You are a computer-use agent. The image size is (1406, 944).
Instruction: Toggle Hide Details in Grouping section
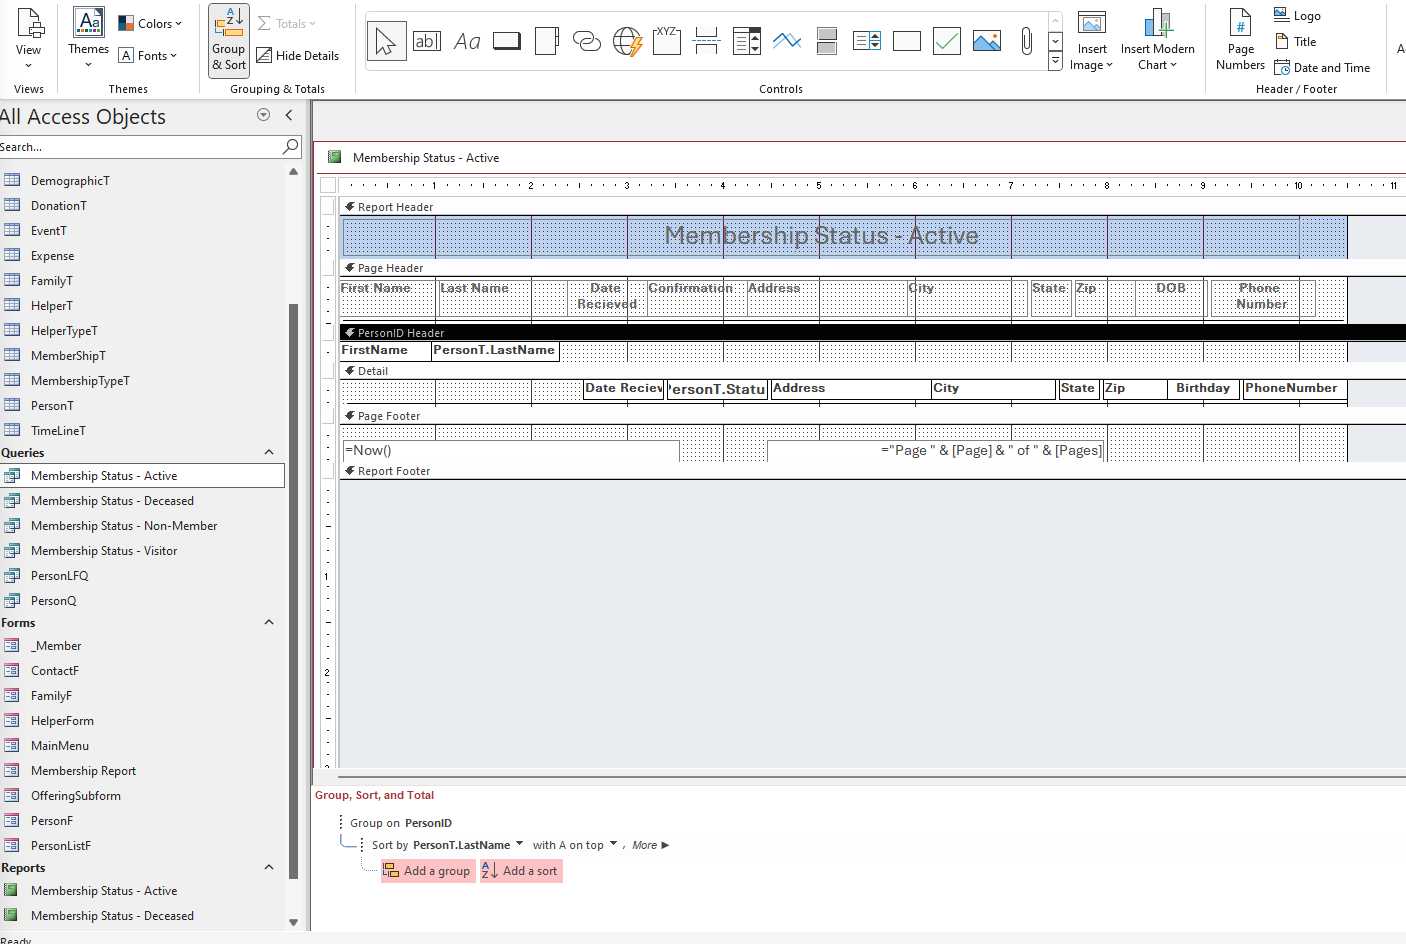point(298,55)
